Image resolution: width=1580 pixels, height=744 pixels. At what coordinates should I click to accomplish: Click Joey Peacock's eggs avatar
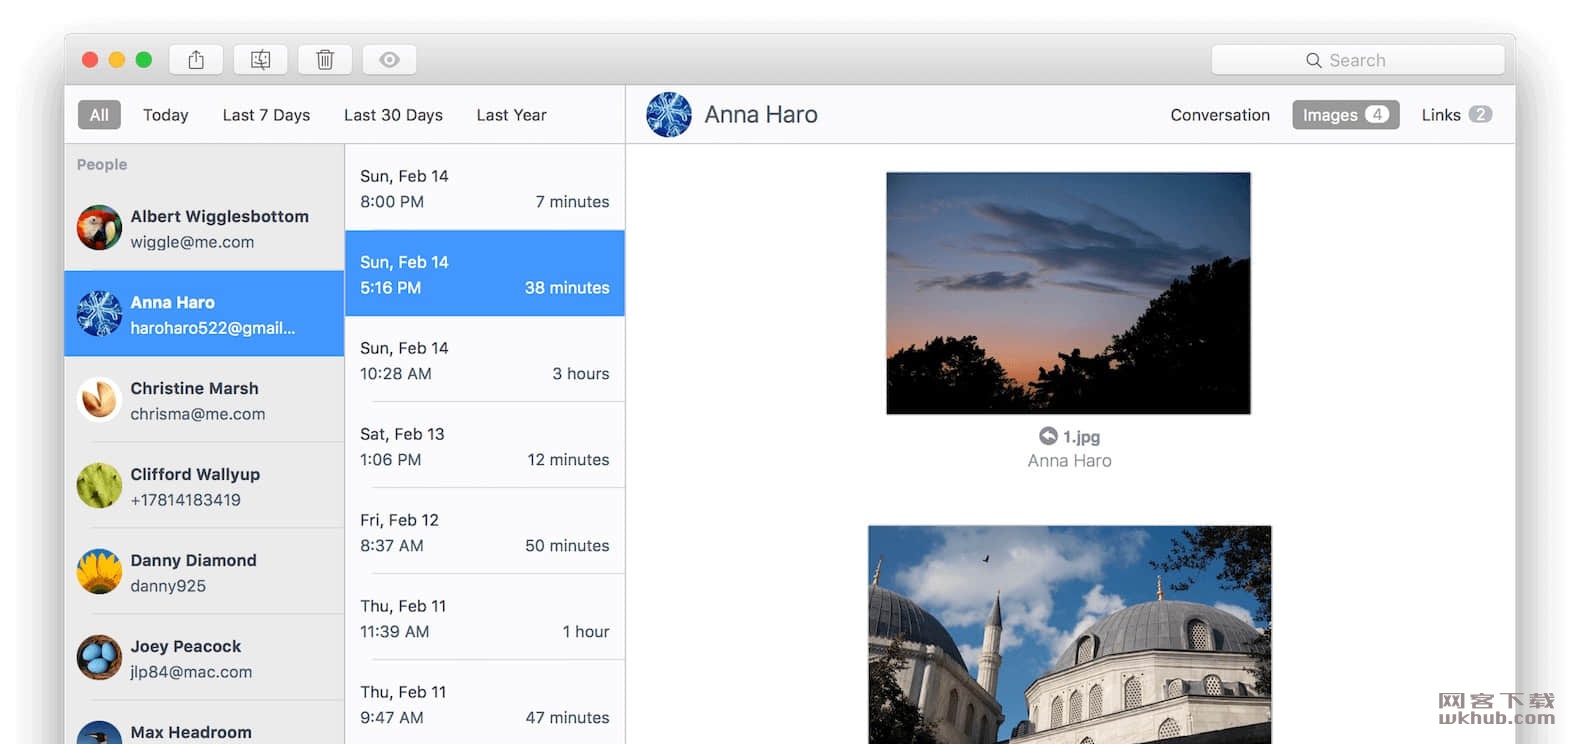(99, 658)
